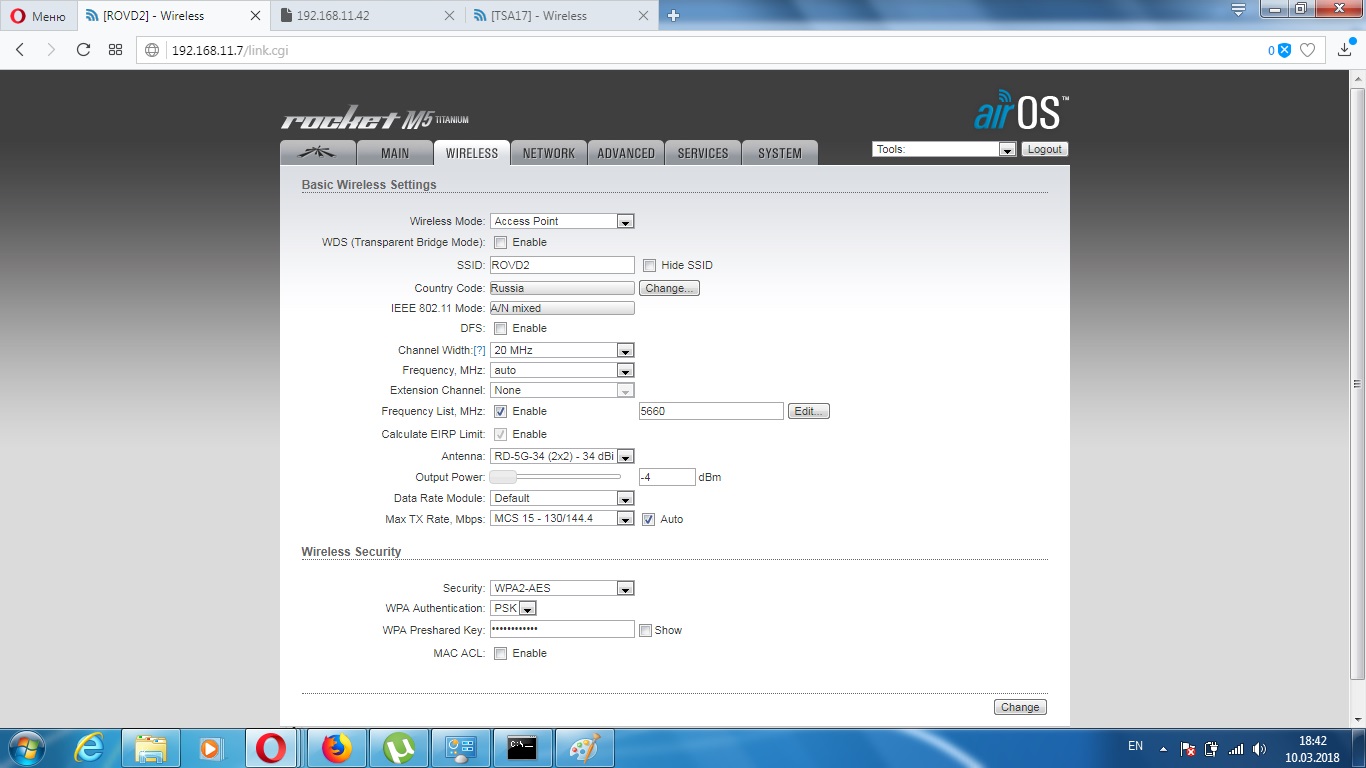Open the Antenna selection dropdown

(562, 456)
